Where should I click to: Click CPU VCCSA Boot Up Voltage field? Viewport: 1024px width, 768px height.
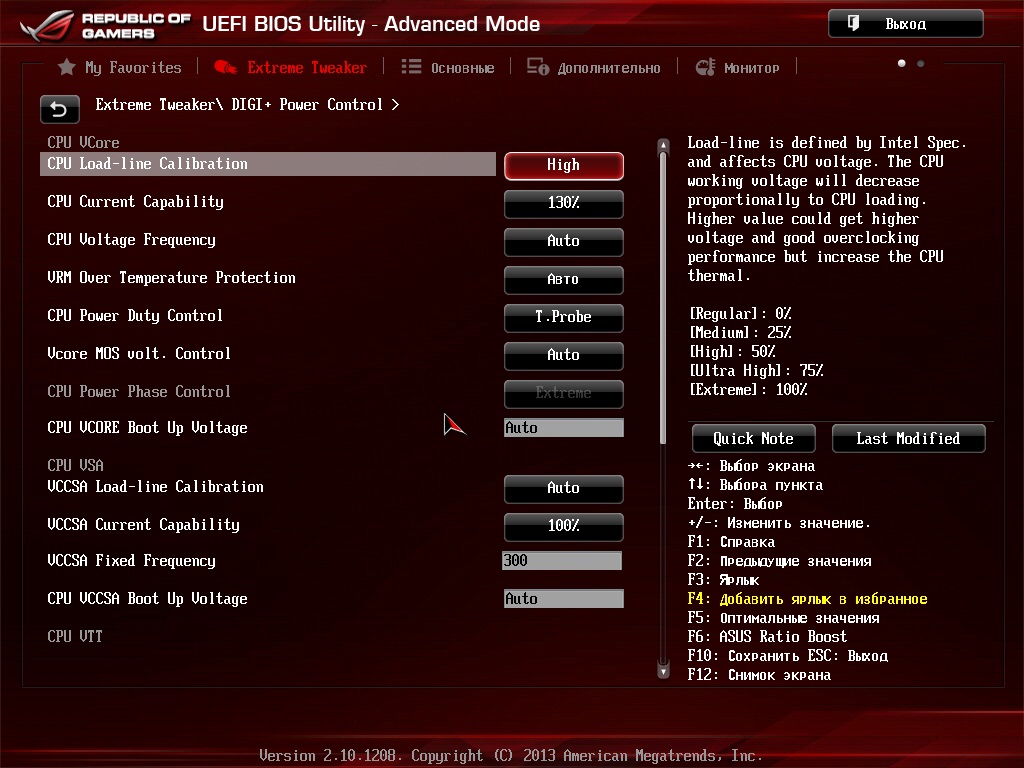click(564, 598)
